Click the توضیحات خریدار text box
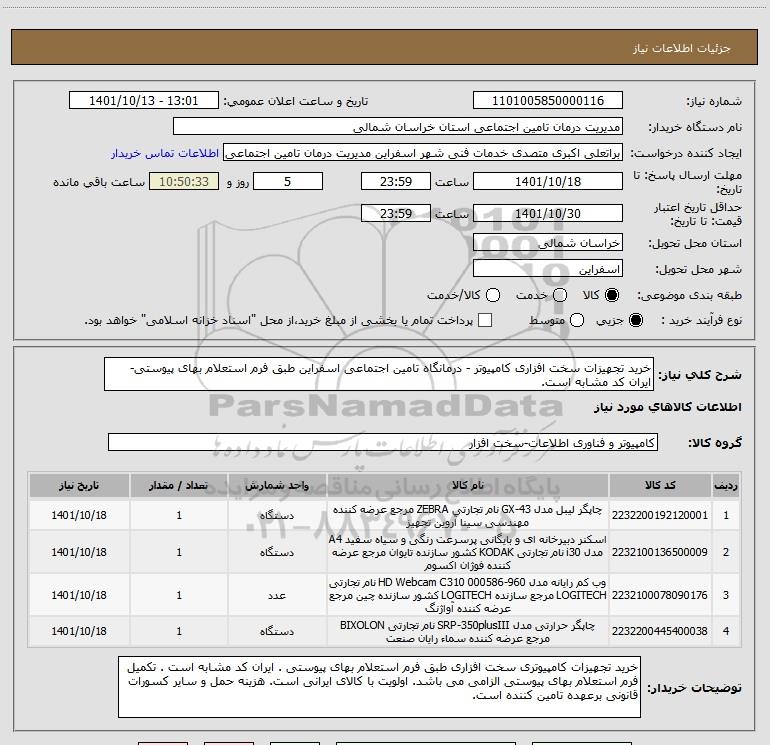 [379, 687]
